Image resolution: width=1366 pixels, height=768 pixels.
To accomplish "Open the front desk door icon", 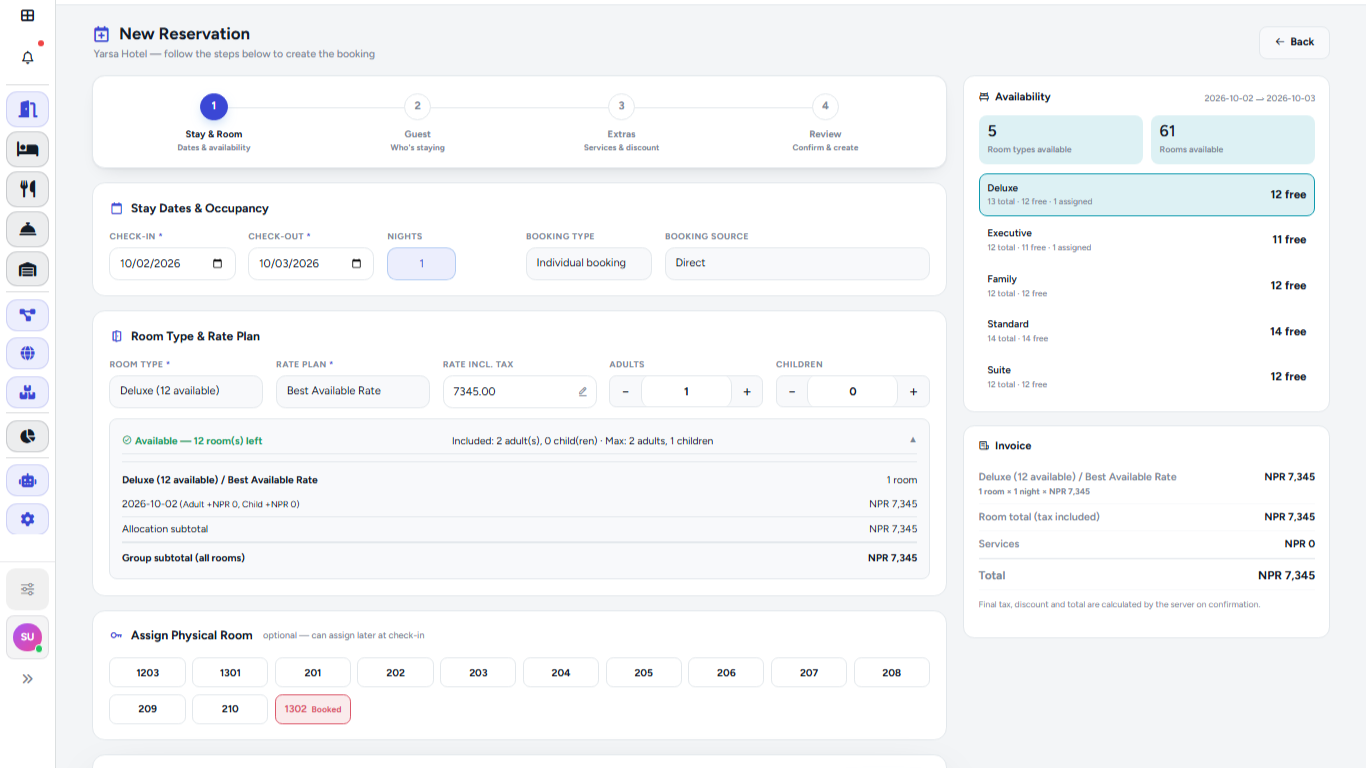I will [x=27, y=109].
